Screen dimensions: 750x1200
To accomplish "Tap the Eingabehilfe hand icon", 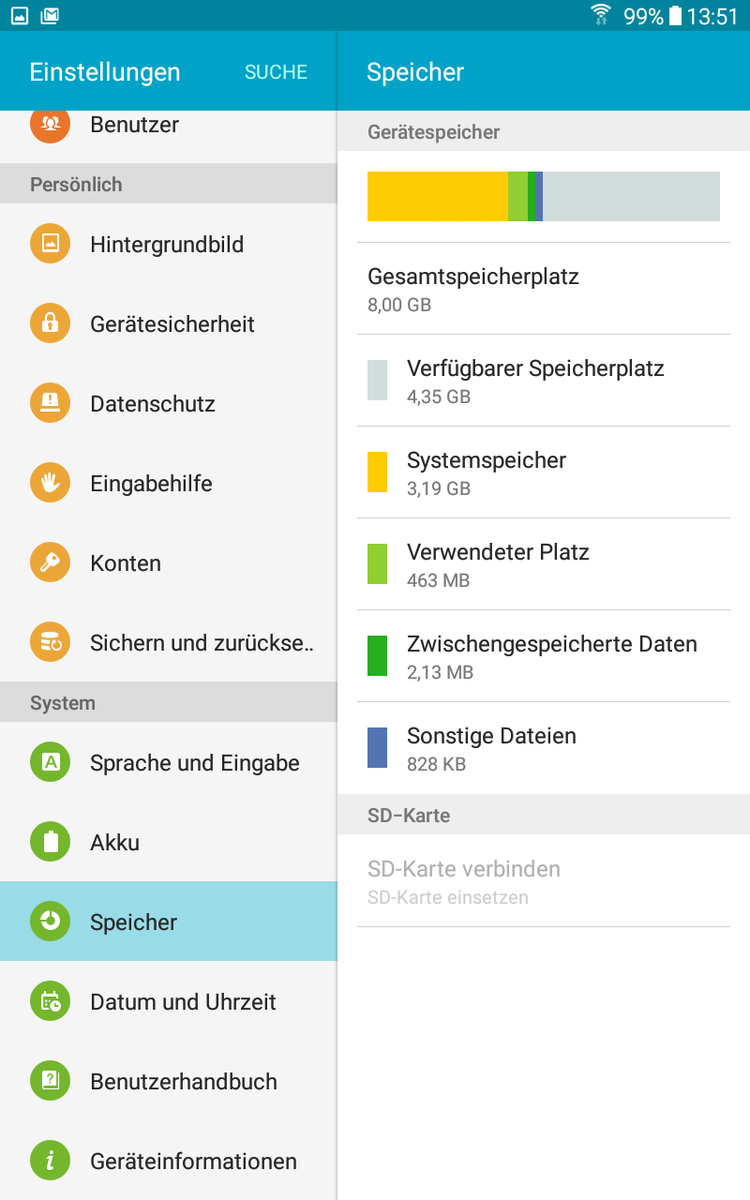I will 50,483.
